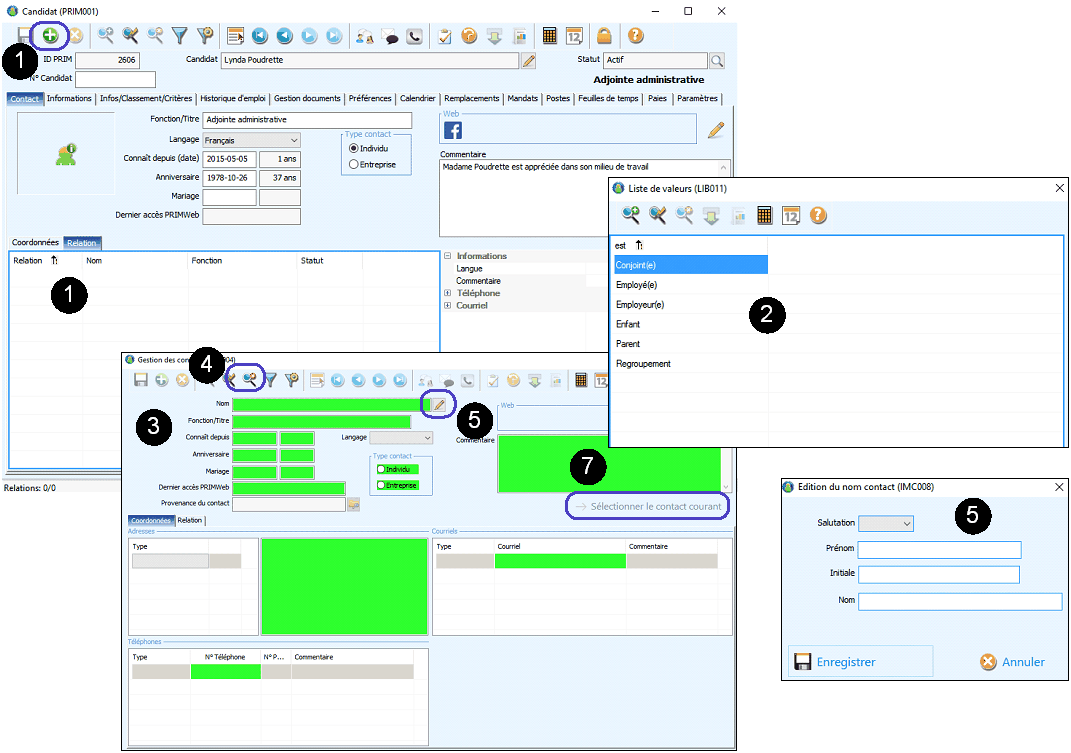The image size is (1071, 753).
Task: Click the padlock icon in toolbar
Action: (x=604, y=35)
